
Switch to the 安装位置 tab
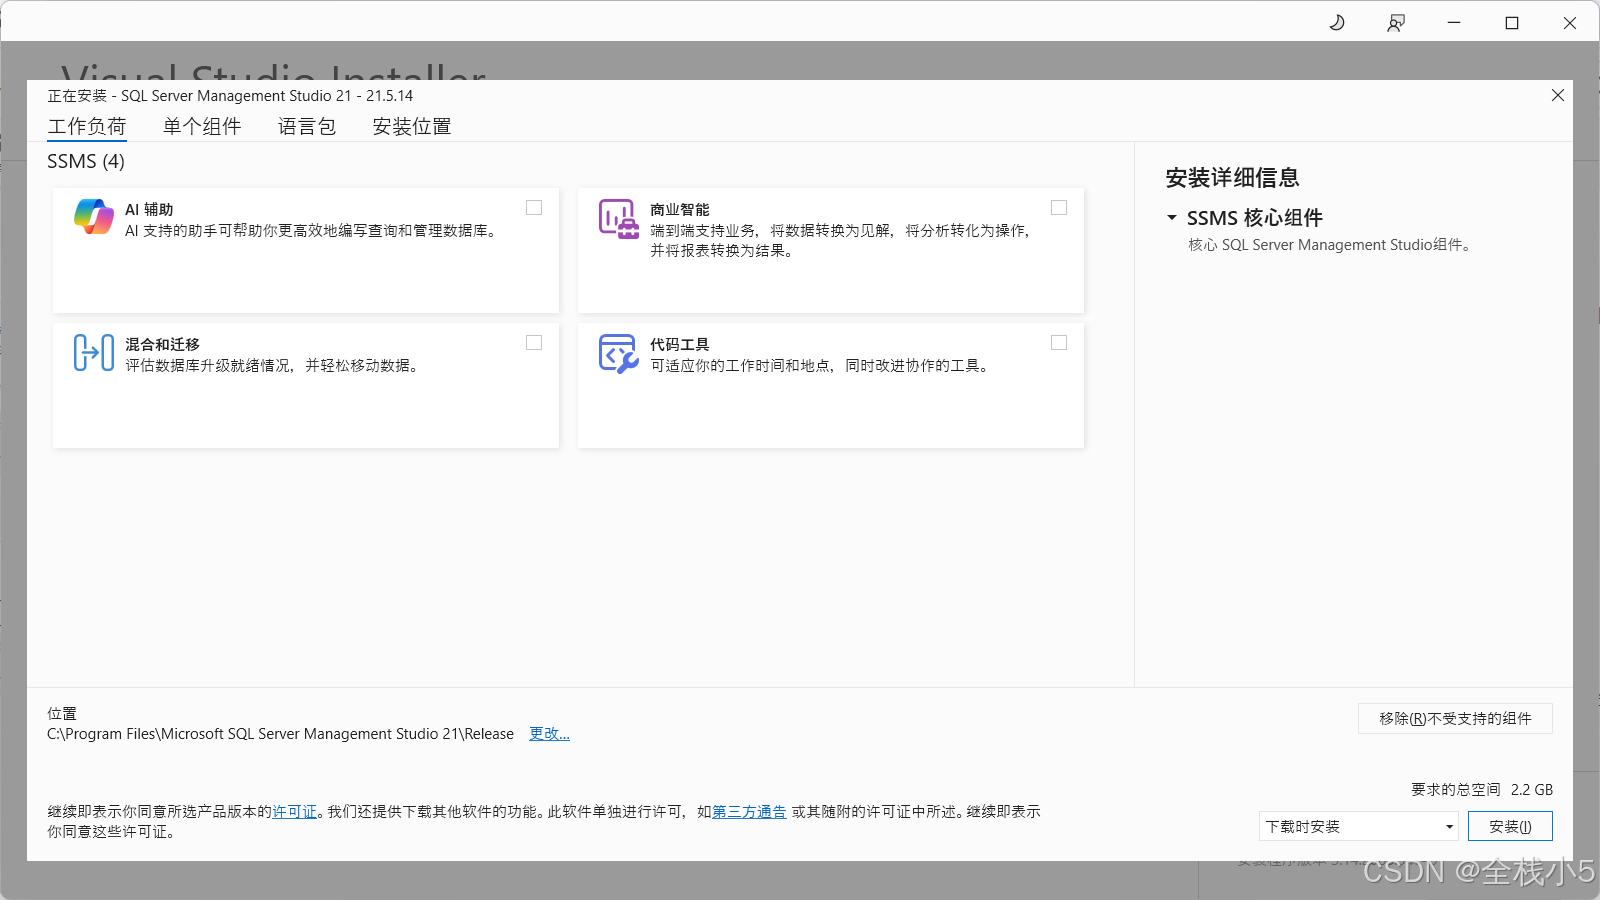pyautogui.click(x=412, y=127)
